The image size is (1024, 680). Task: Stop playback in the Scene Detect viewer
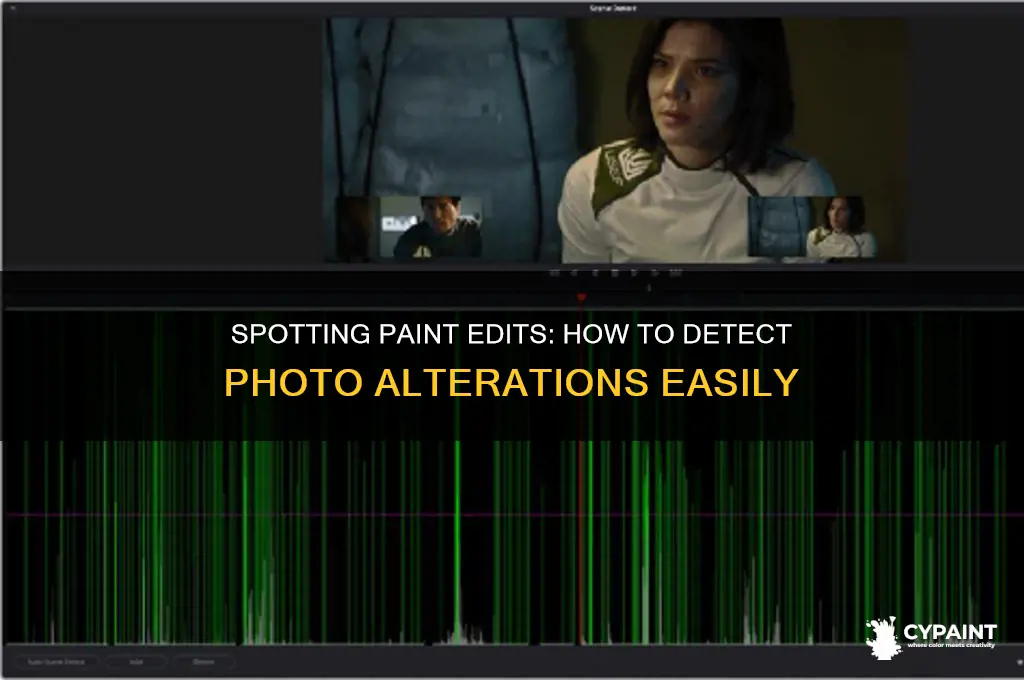615,273
